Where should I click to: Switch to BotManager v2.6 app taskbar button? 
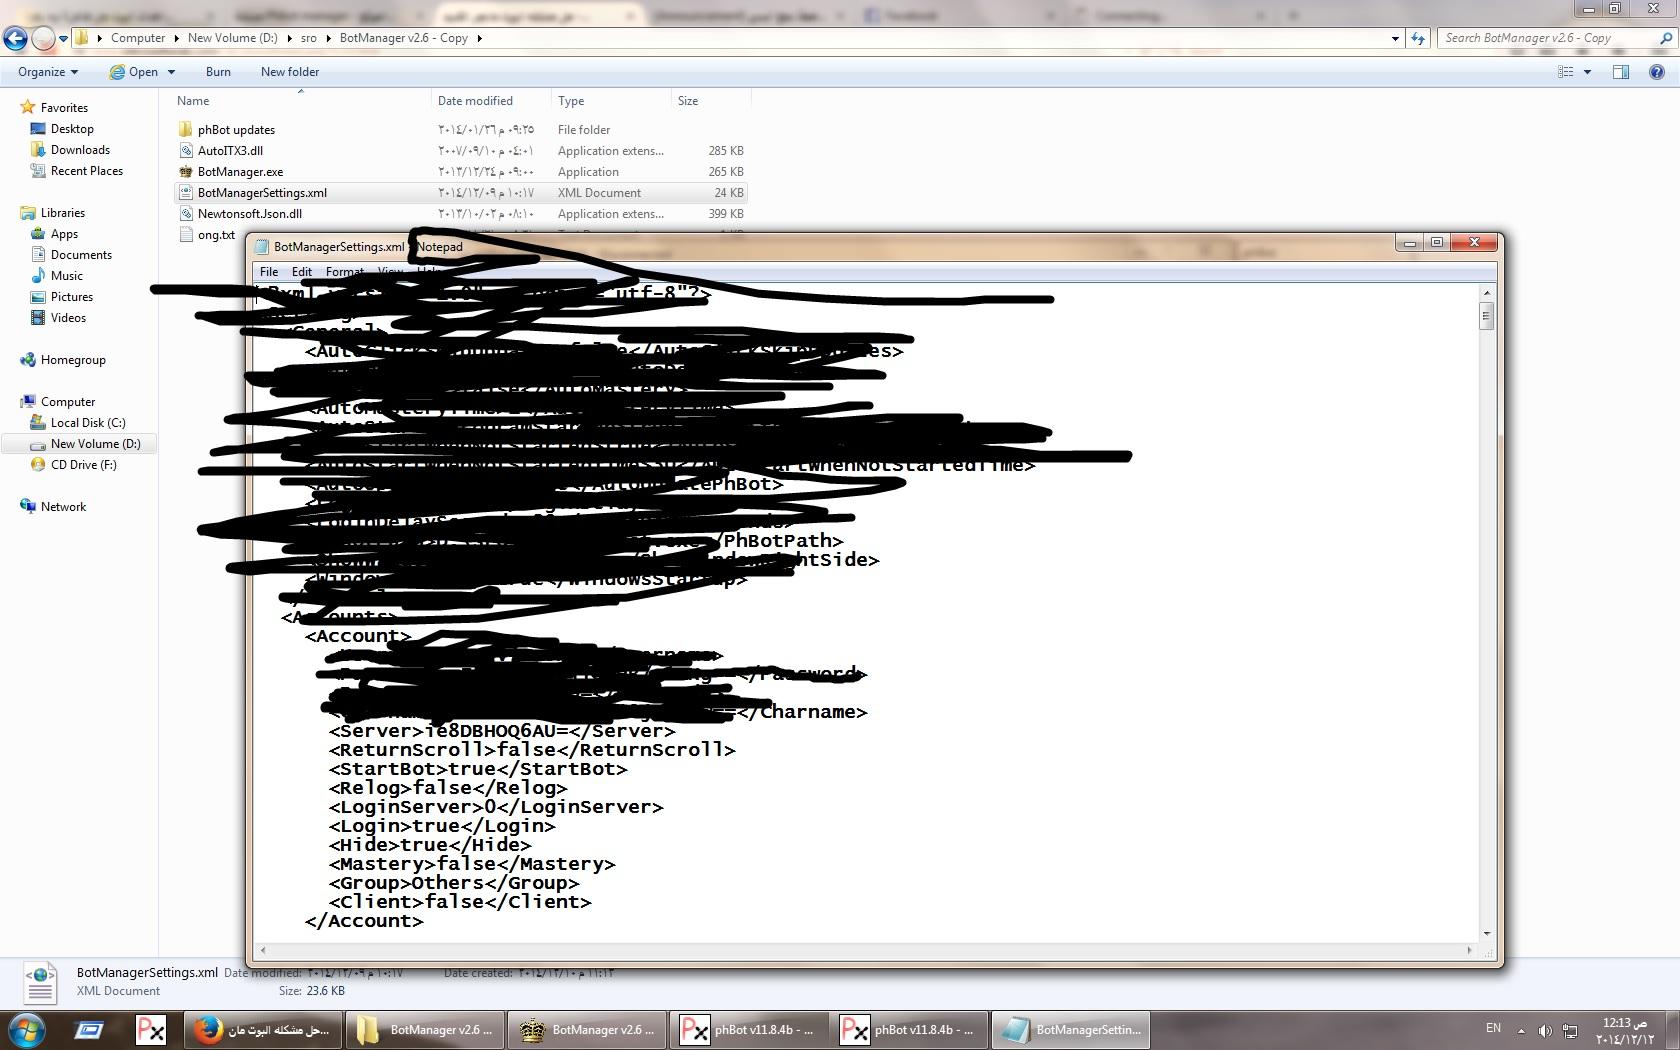click(x=587, y=1030)
